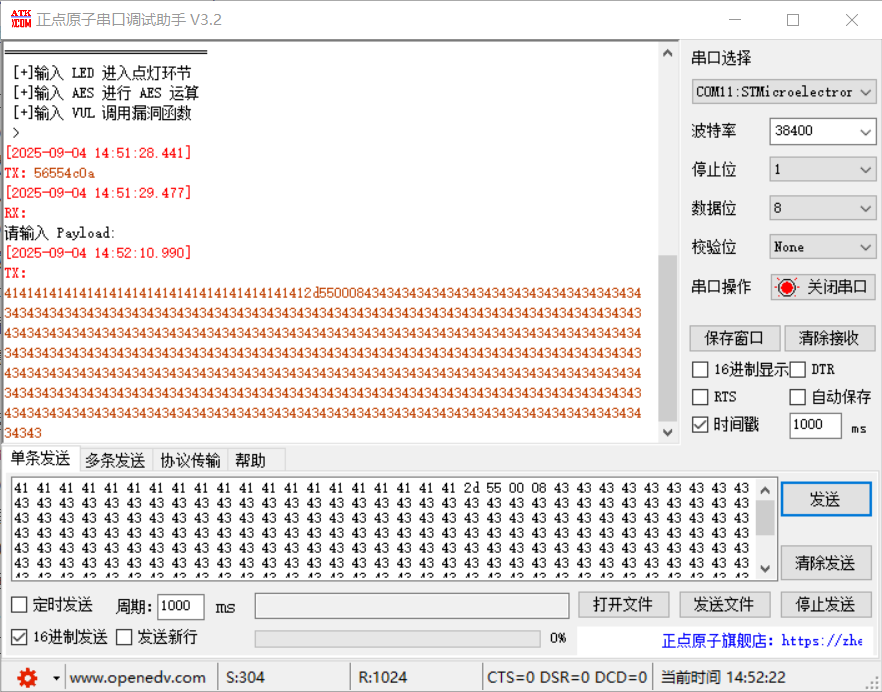Click 发送文件 button
882x692 pixels.
724,605
